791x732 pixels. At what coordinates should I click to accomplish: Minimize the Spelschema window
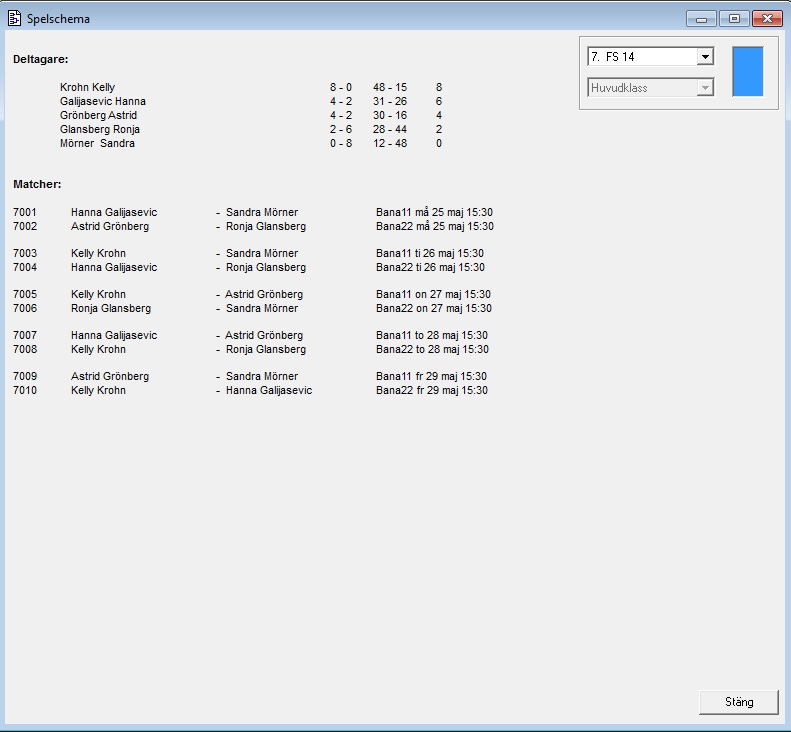701,18
